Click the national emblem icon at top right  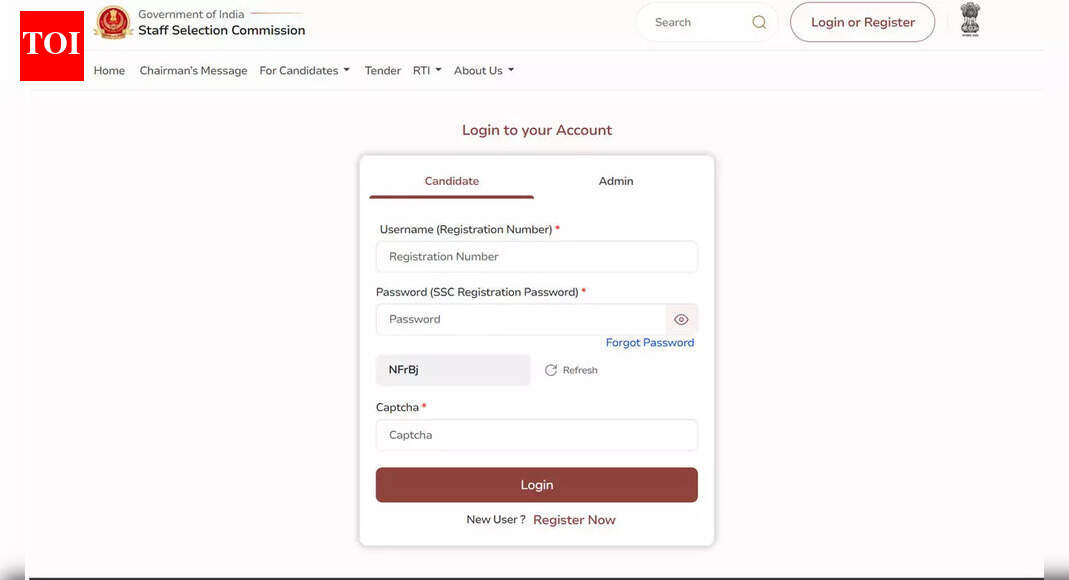pyautogui.click(x=969, y=21)
